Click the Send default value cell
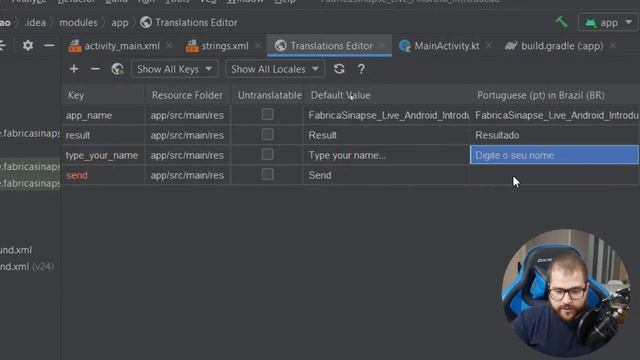Image resolution: width=640 pixels, height=360 pixels. click(387, 175)
